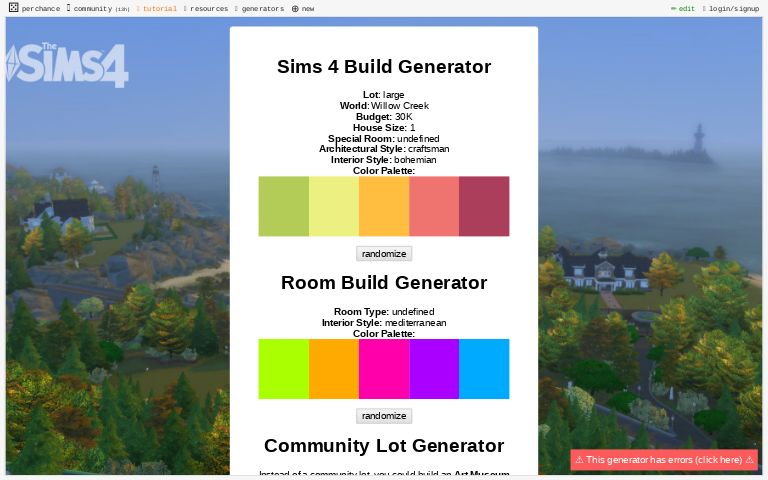The image size is (768, 480).
Task: Click the Community Lot Generator heading
Action: point(384,446)
